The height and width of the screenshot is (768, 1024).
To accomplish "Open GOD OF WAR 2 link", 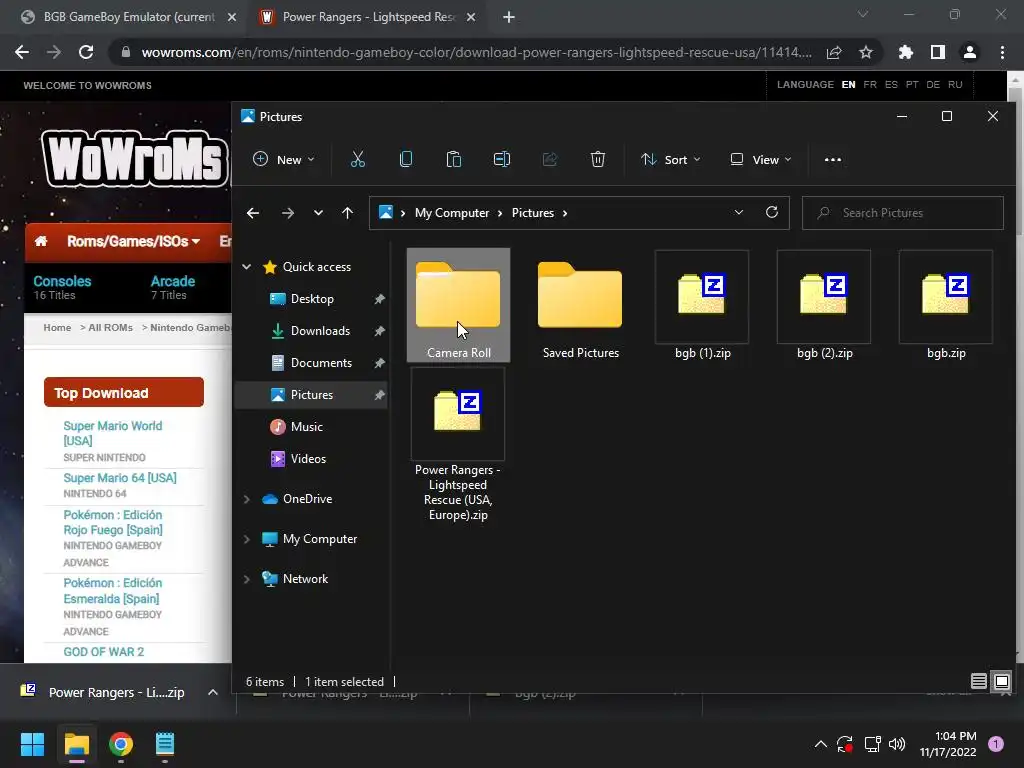I will click(103, 652).
